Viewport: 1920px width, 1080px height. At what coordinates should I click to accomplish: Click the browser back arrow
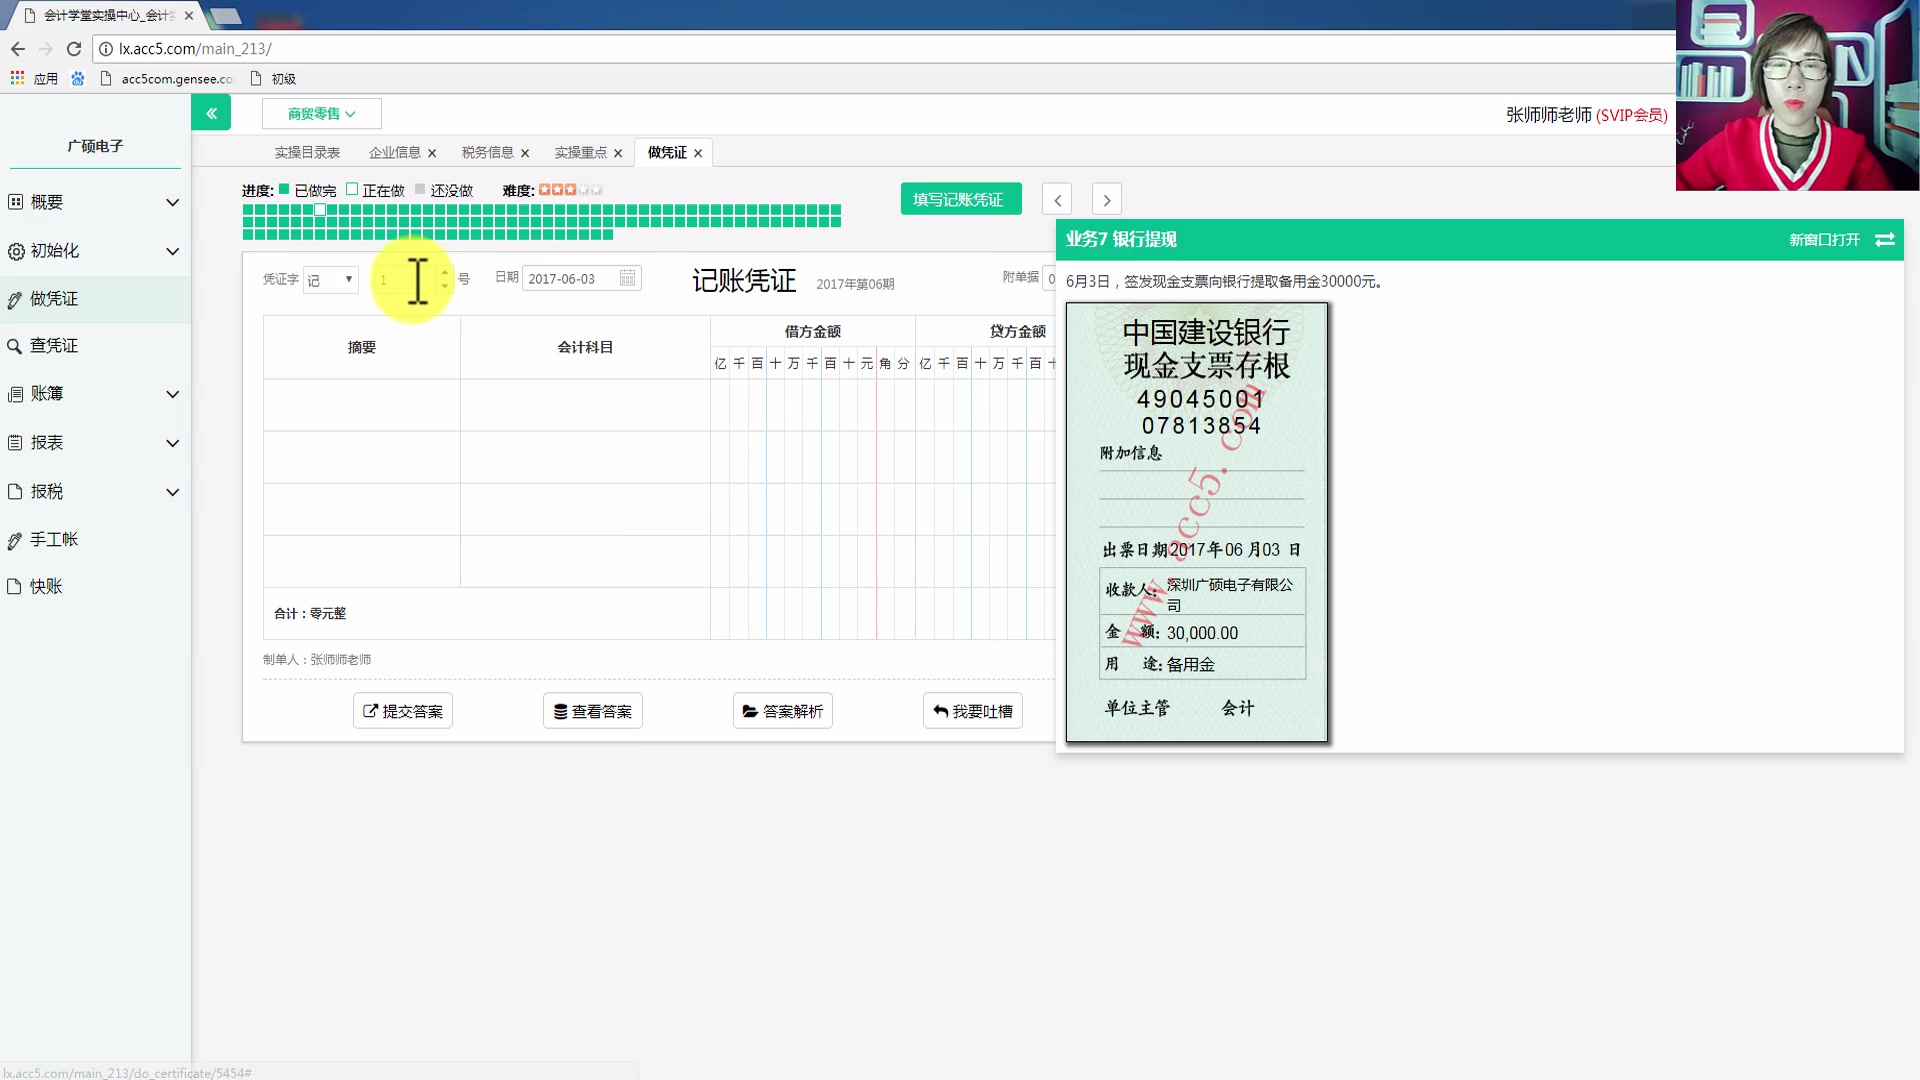tap(18, 48)
